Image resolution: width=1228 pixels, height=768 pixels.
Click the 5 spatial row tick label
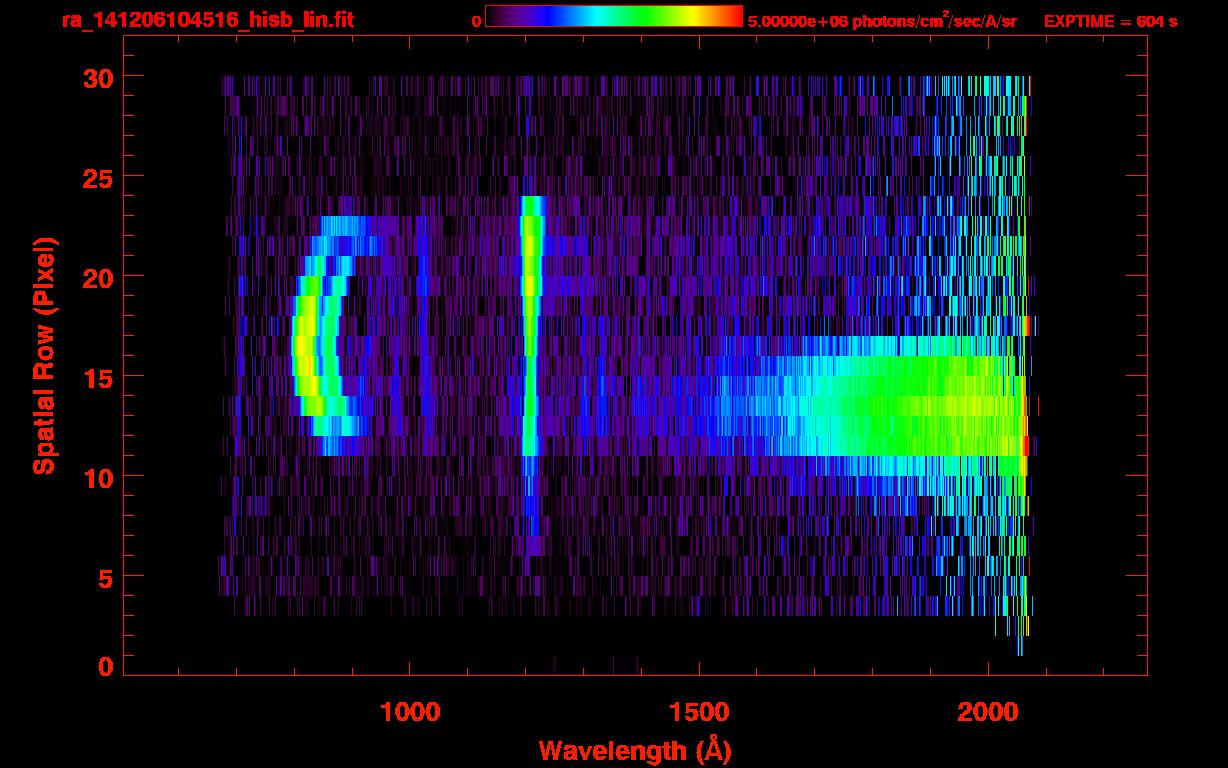(105, 577)
